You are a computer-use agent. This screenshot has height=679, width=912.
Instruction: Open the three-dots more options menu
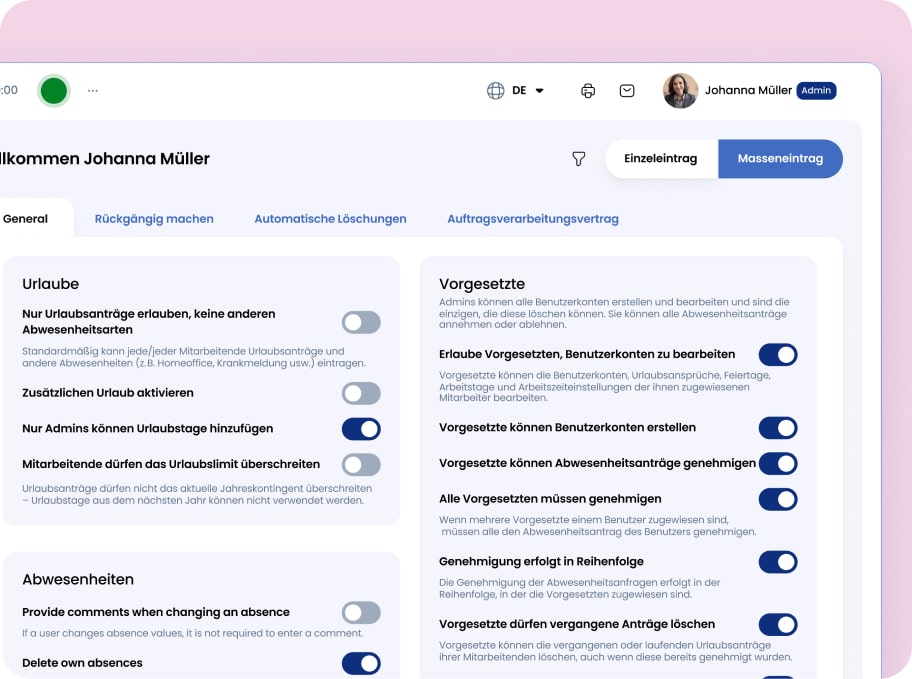93,91
